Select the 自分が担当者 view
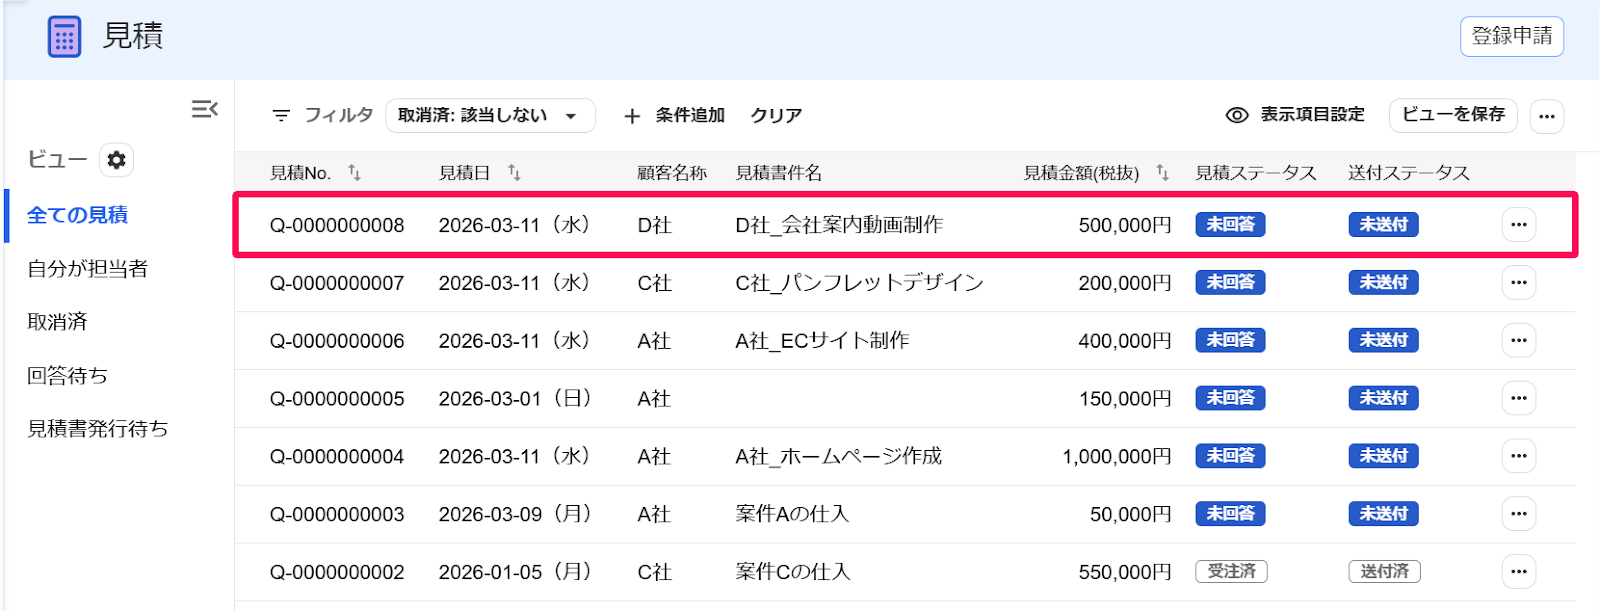The width and height of the screenshot is (1600, 611). click(88, 269)
